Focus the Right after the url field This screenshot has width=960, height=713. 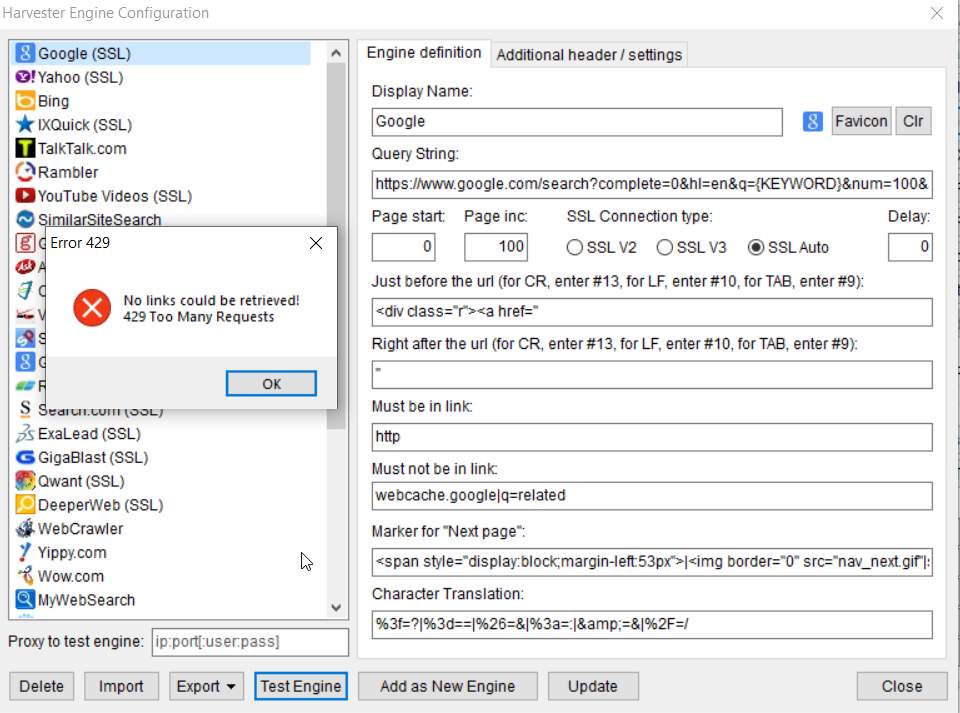(652, 375)
